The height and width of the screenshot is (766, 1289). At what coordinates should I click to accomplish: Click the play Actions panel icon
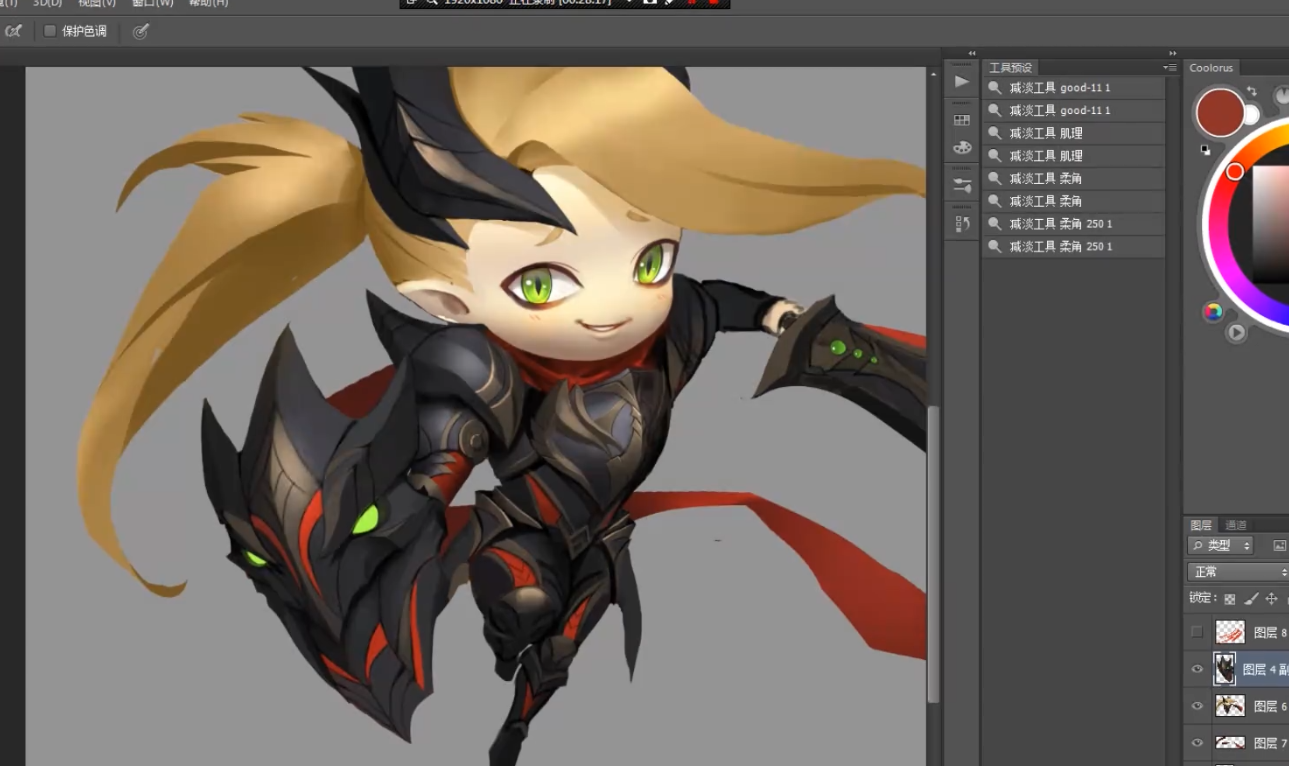point(962,81)
